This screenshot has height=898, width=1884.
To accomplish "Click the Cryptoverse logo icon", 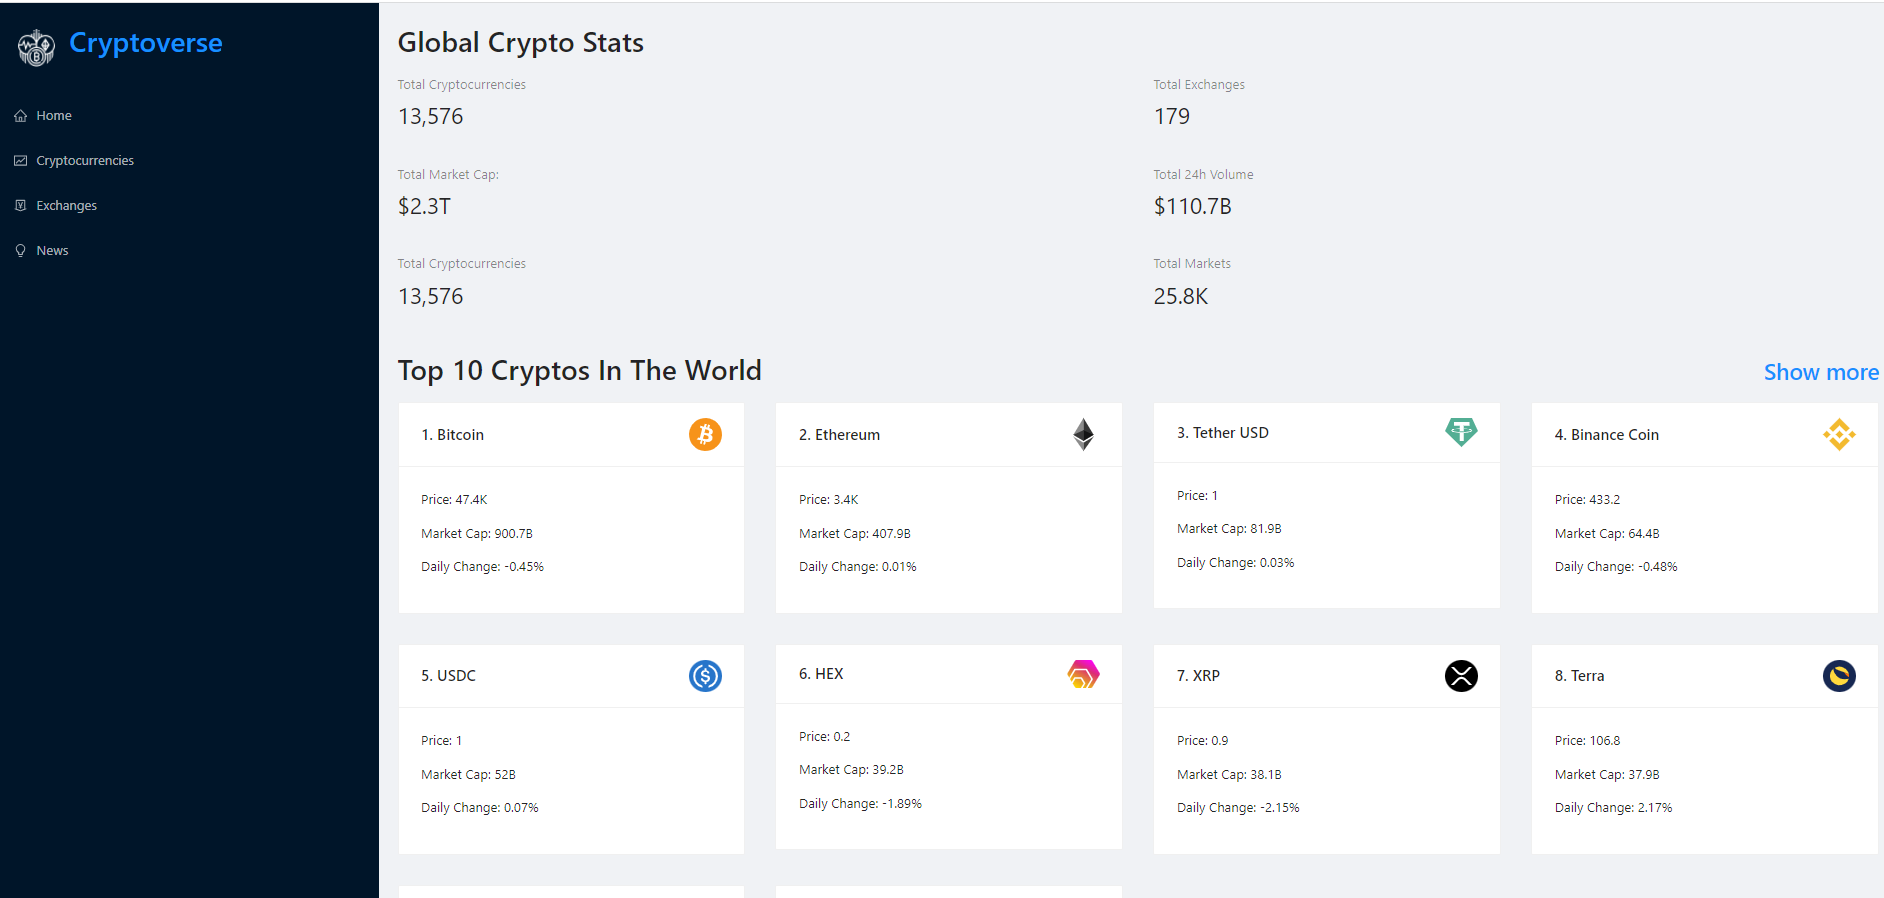I will [36, 46].
